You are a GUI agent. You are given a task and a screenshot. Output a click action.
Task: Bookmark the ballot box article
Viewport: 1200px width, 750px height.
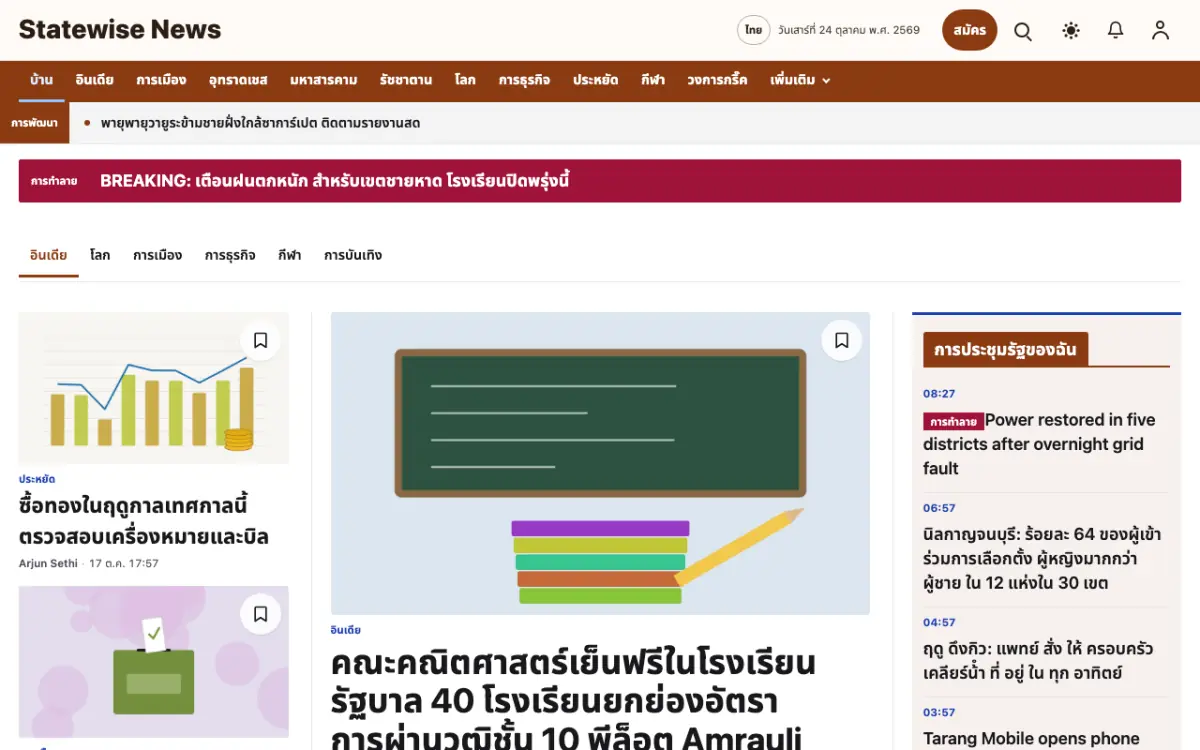[x=260, y=614]
